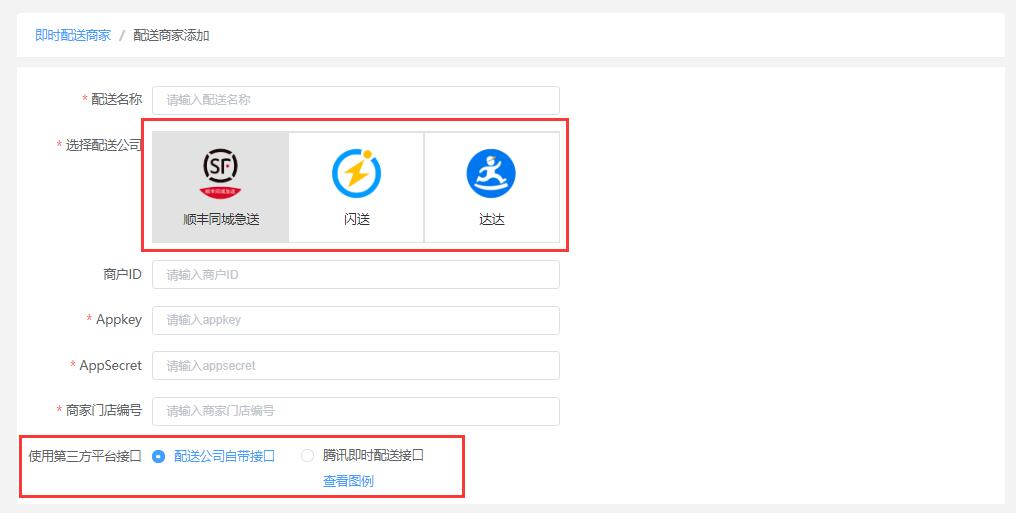This screenshot has height=513, width=1016.
Task: Focus the 商家门店编号 input field
Action: coord(356,411)
